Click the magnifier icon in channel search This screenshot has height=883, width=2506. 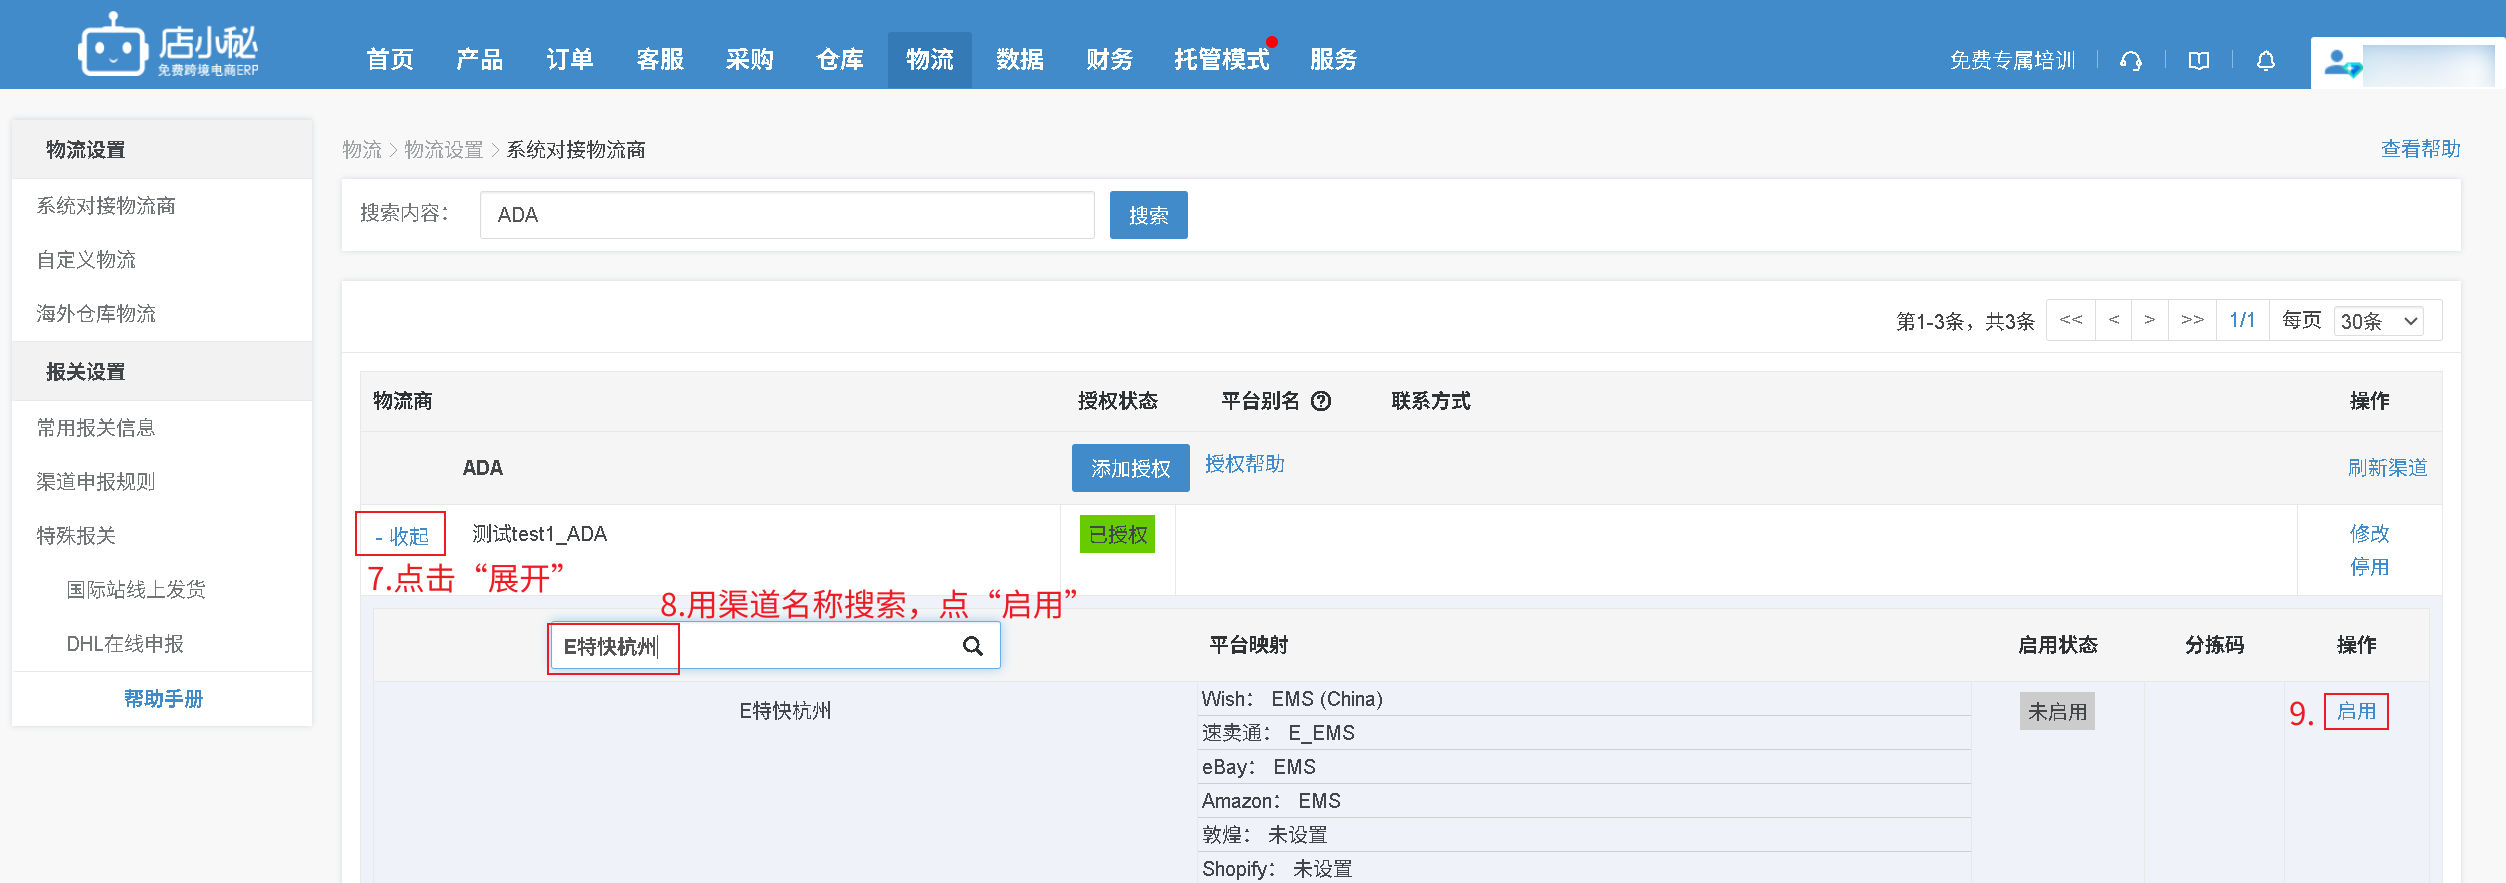pyautogui.click(x=972, y=646)
